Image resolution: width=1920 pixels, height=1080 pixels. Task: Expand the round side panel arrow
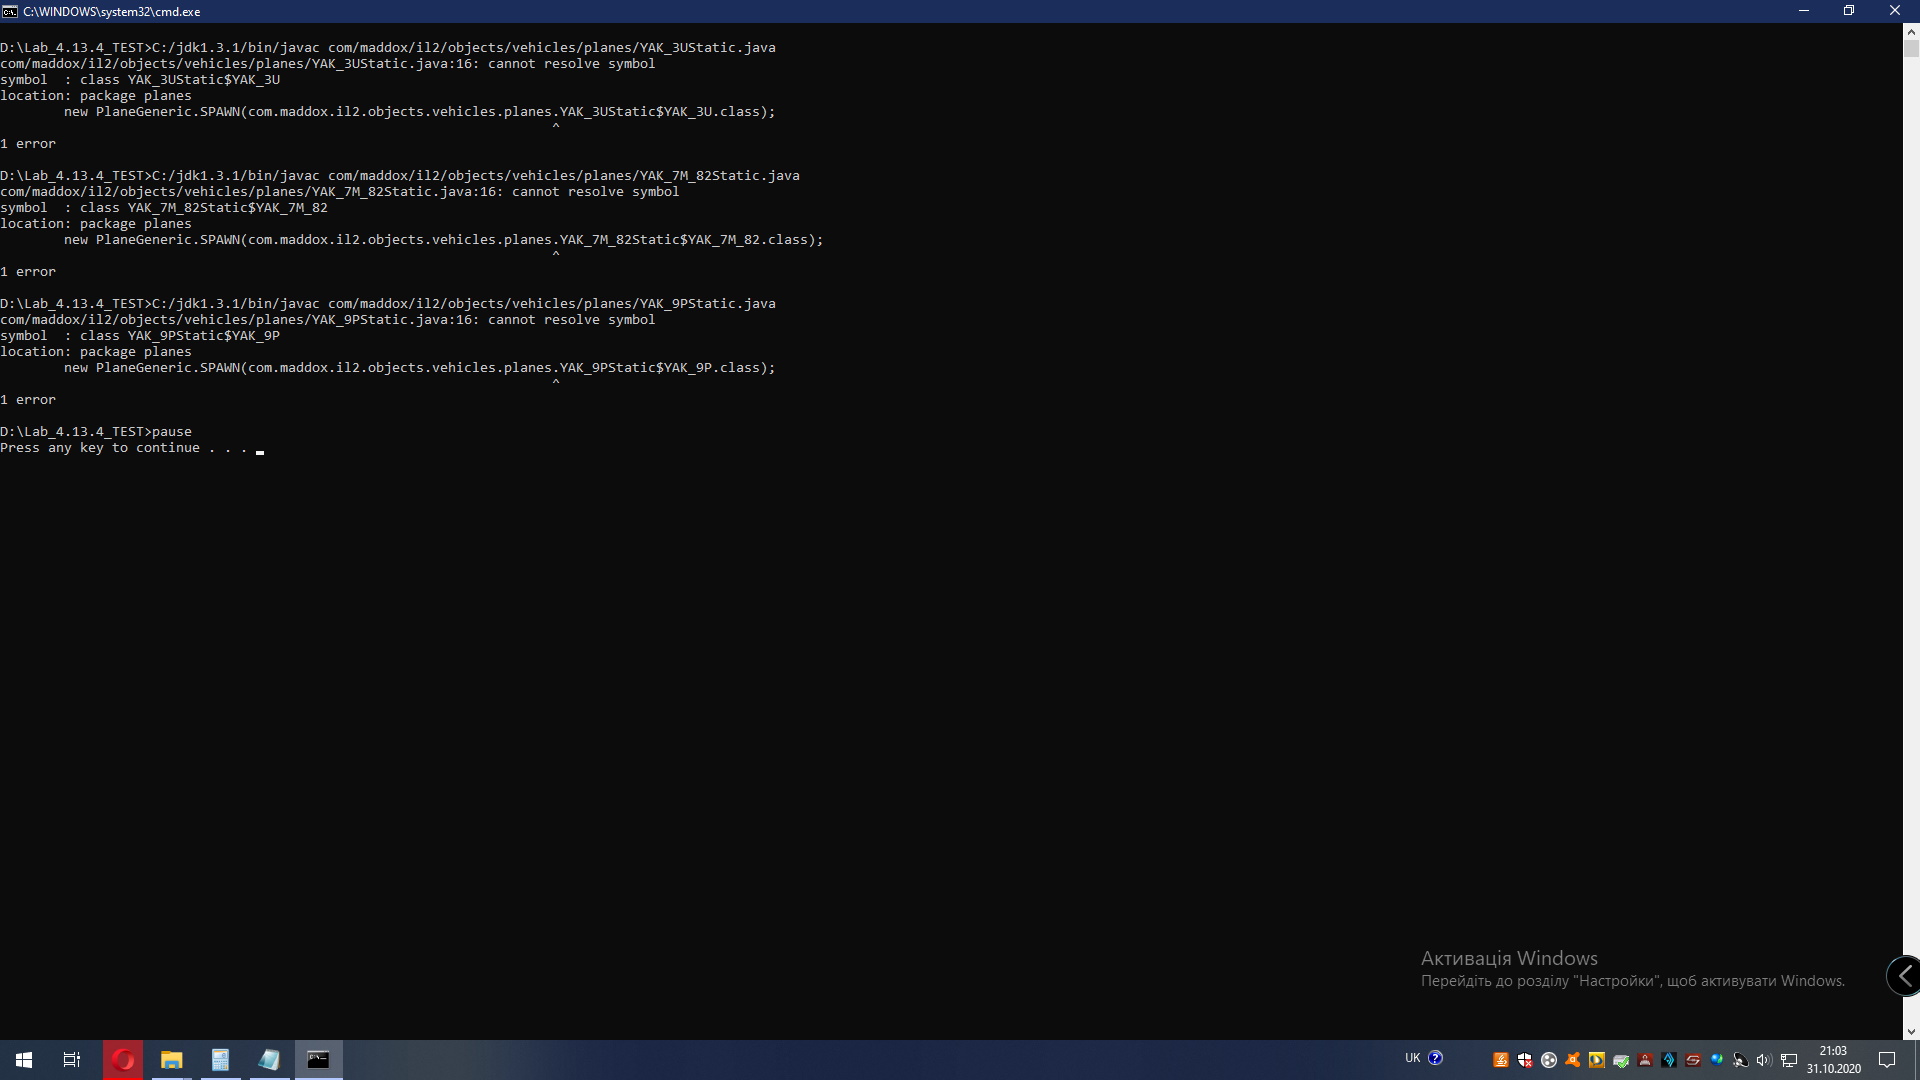[1904, 976]
